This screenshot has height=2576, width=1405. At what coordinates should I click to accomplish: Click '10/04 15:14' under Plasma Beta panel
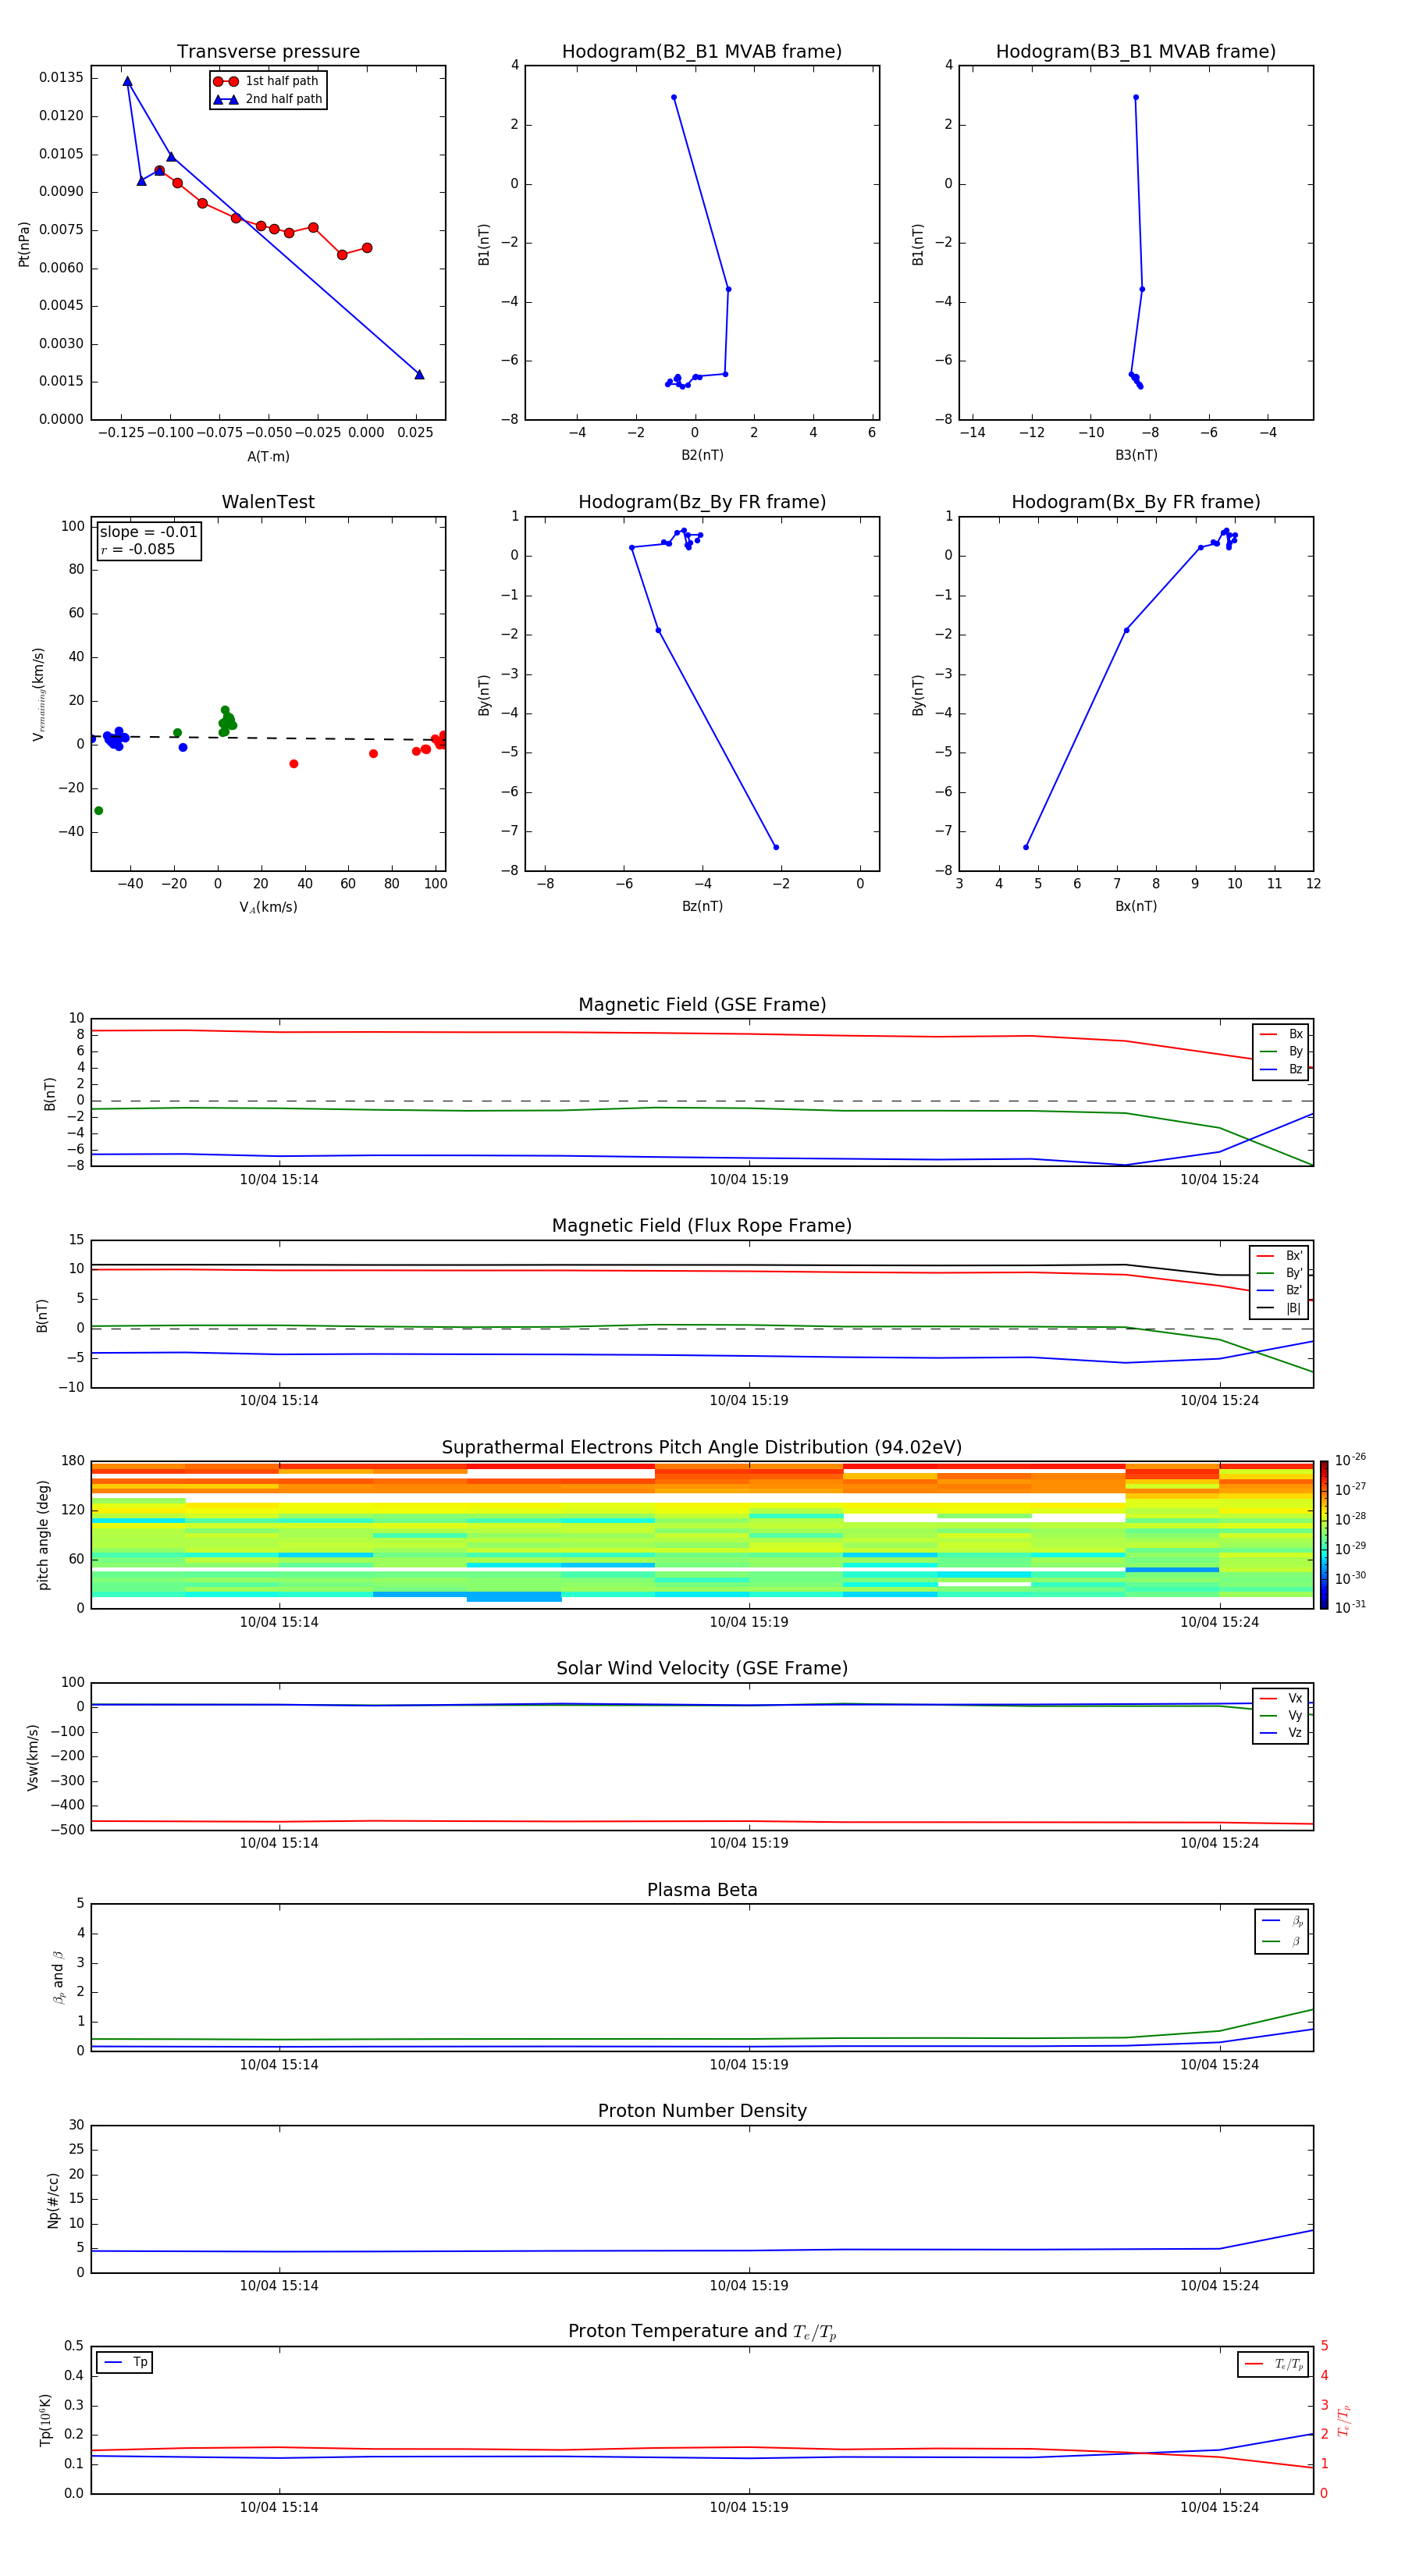click(279, 2064)
